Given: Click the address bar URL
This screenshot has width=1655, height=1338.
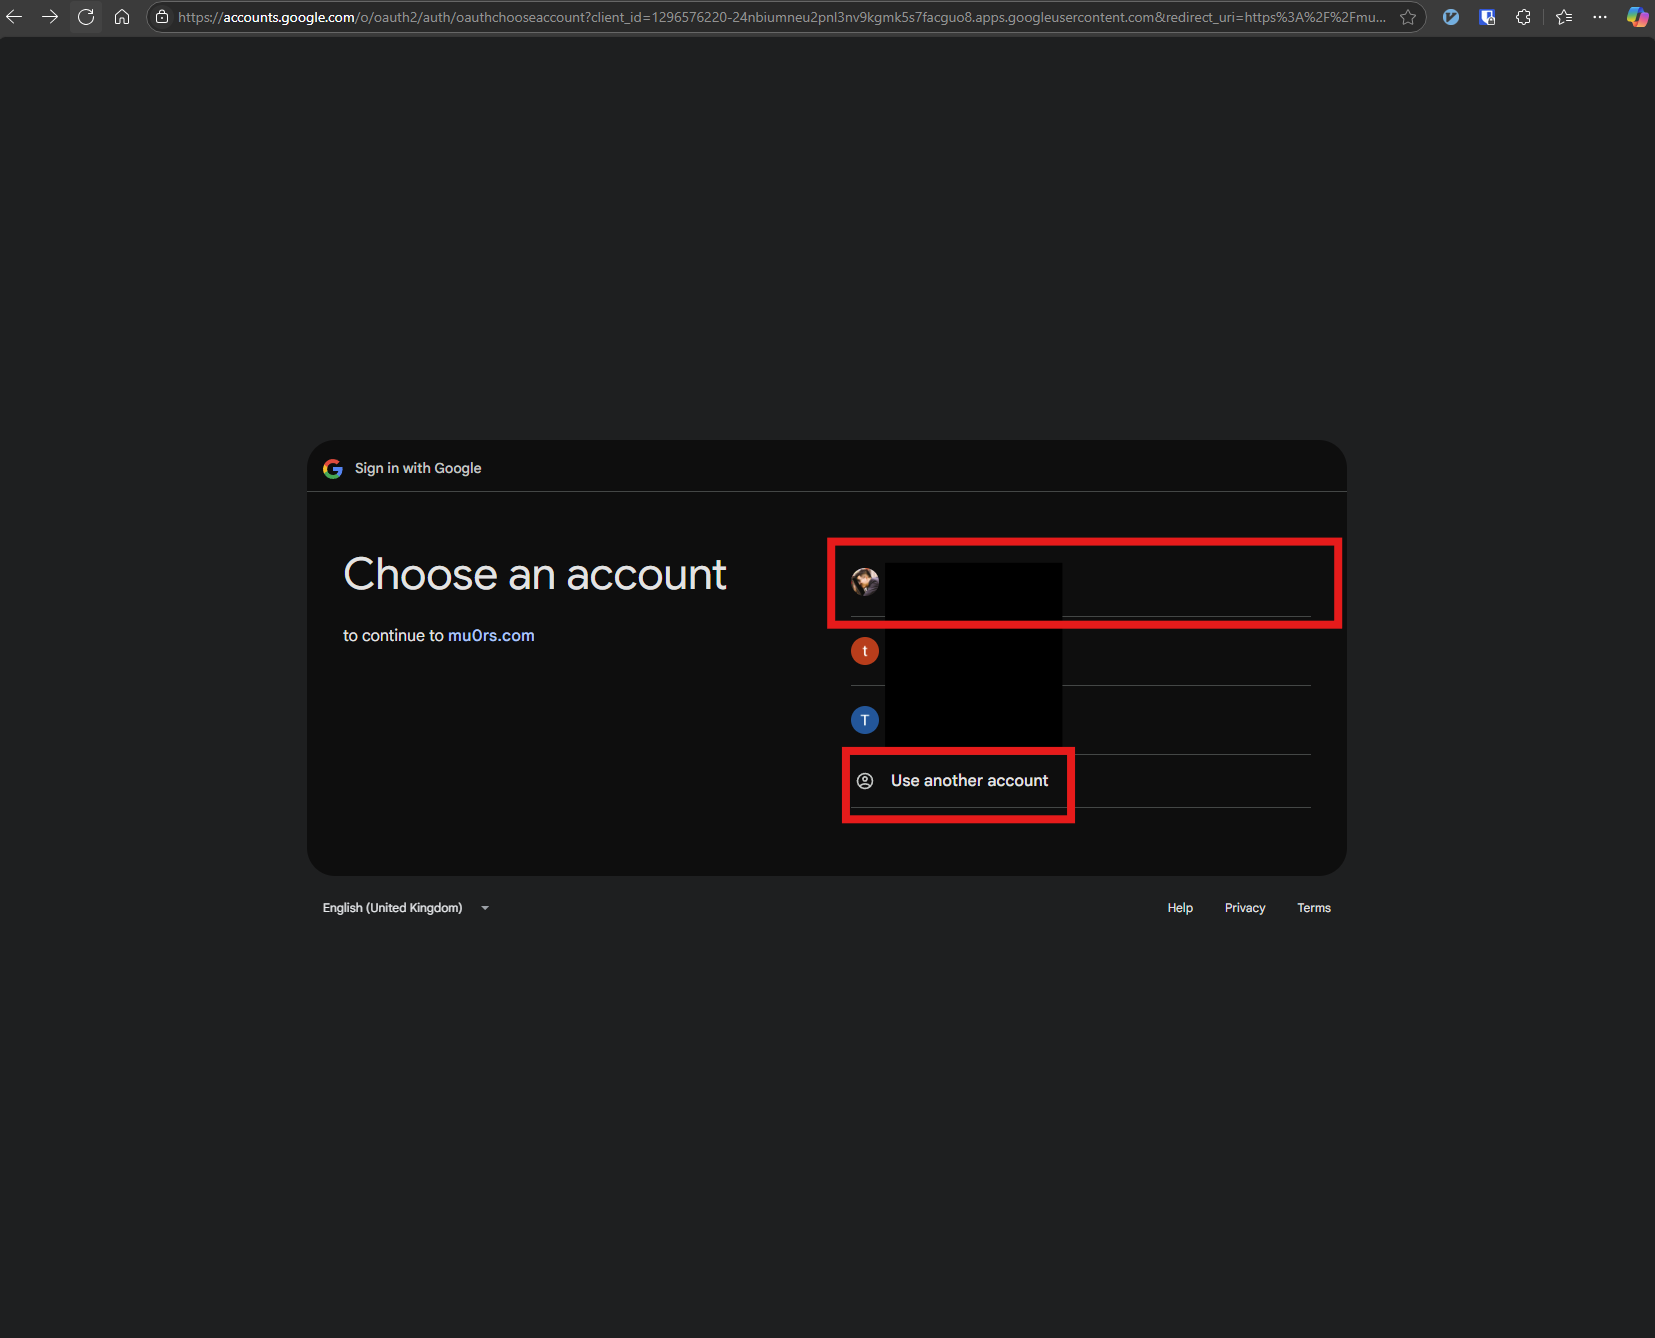Looking at the screenshot, I should 780,17.
